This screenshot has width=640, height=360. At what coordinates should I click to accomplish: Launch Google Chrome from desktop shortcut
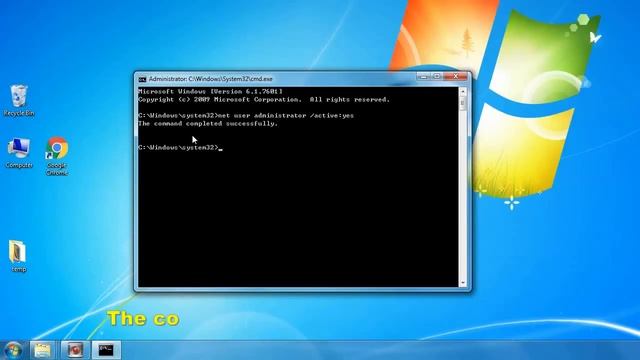[57, 156]
